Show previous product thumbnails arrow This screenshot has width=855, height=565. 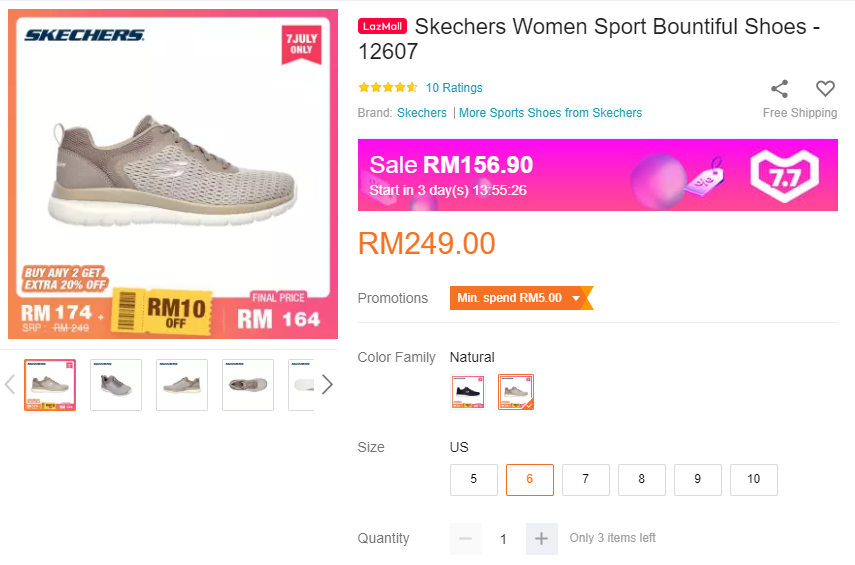[x=10, y=385]
